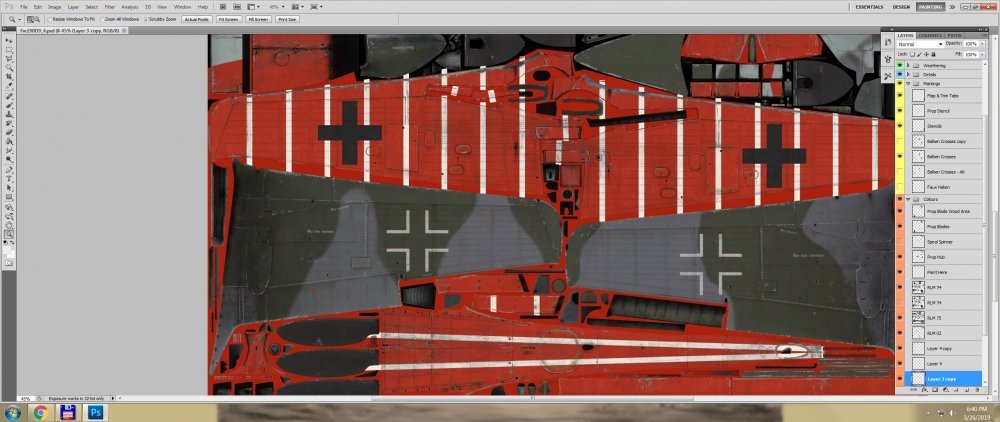Select the Balken Crosses copy layer
1000x422 pixels.
coord(944,141)
